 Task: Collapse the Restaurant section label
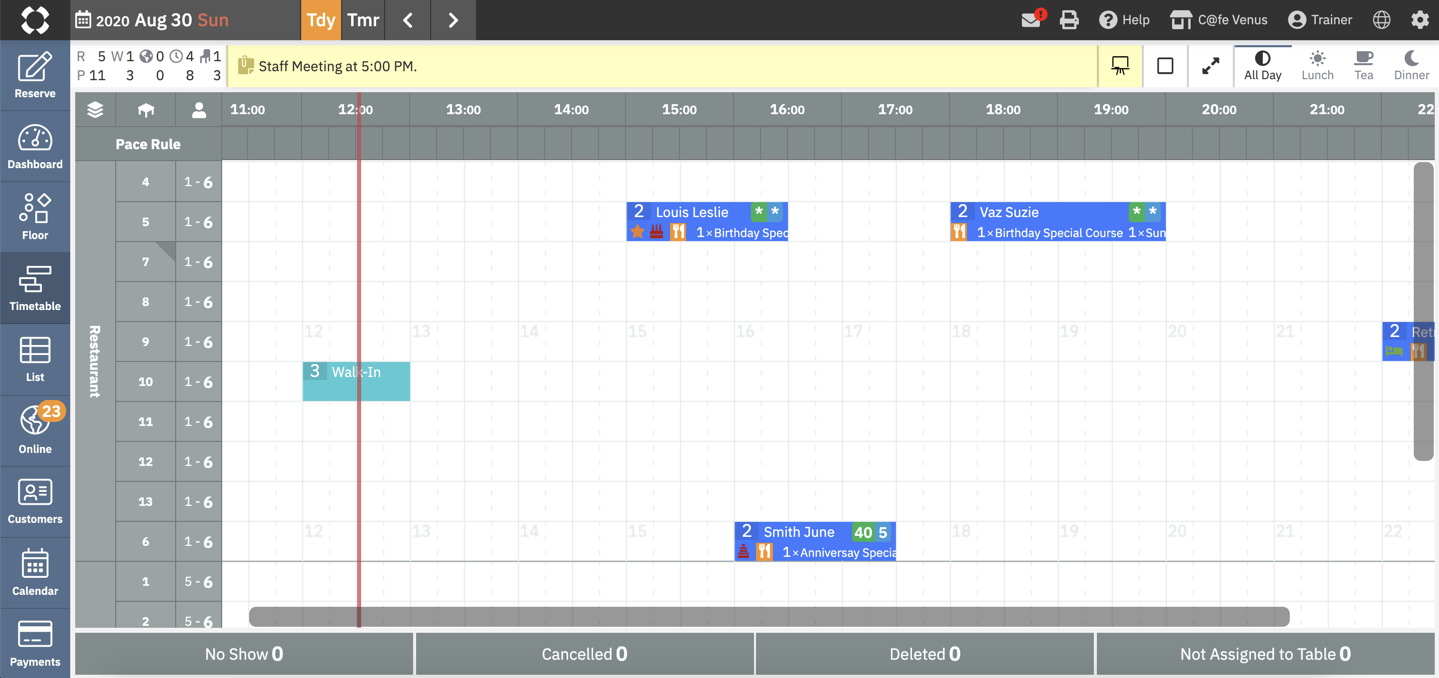(95, 361)
